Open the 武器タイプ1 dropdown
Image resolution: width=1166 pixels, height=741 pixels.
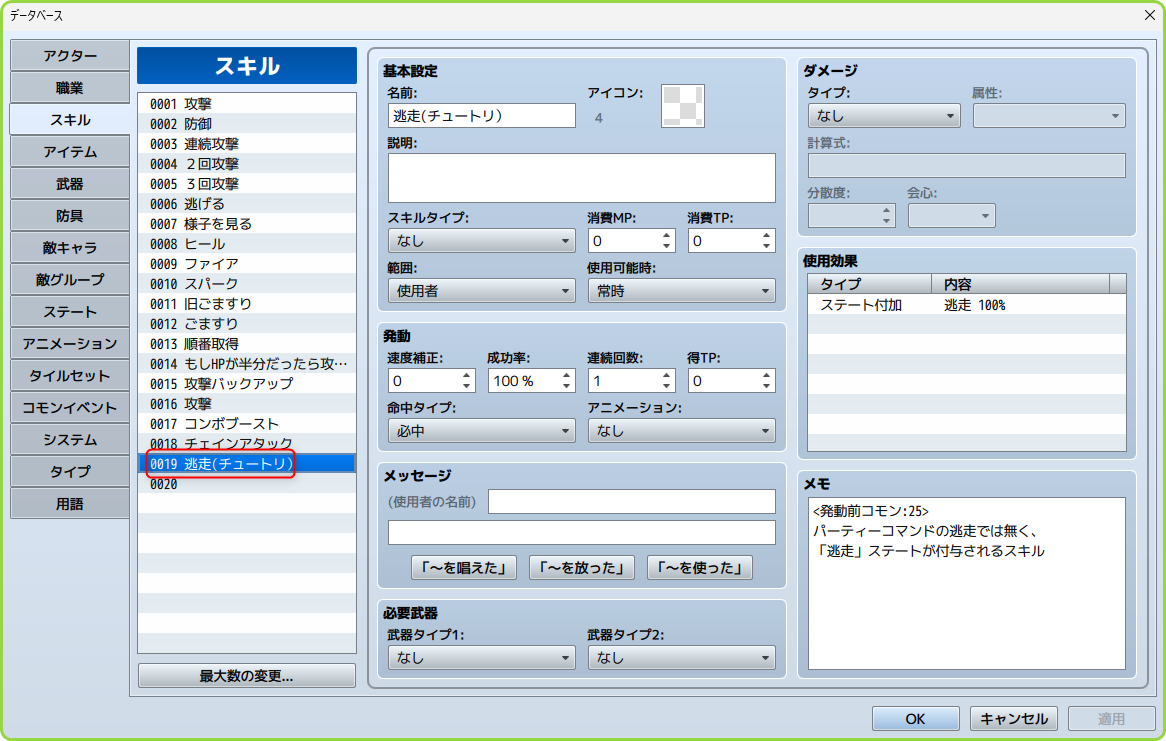click(482, 658)
